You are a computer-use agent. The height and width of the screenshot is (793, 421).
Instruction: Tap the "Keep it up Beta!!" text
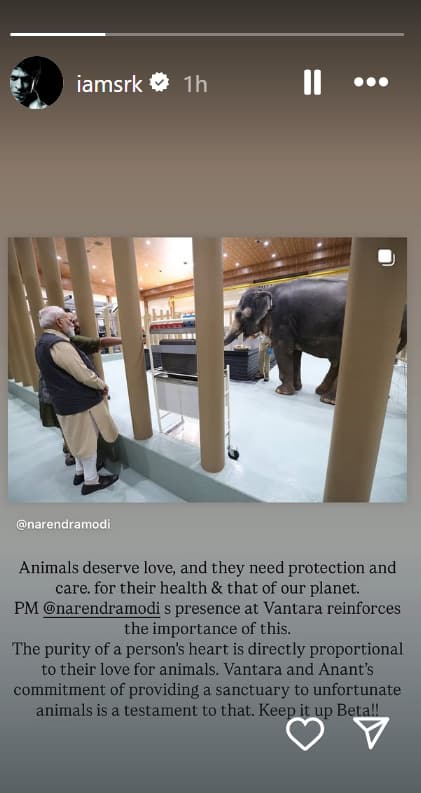click(319, 710)
